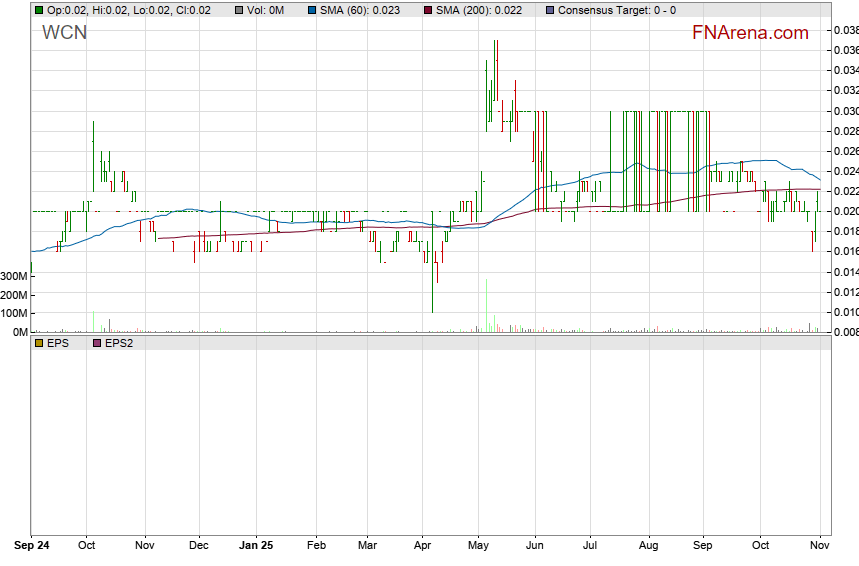Select the Jan 25 date axis label
The height and width of the screenshot is (566, 859).
pos(256,546)
